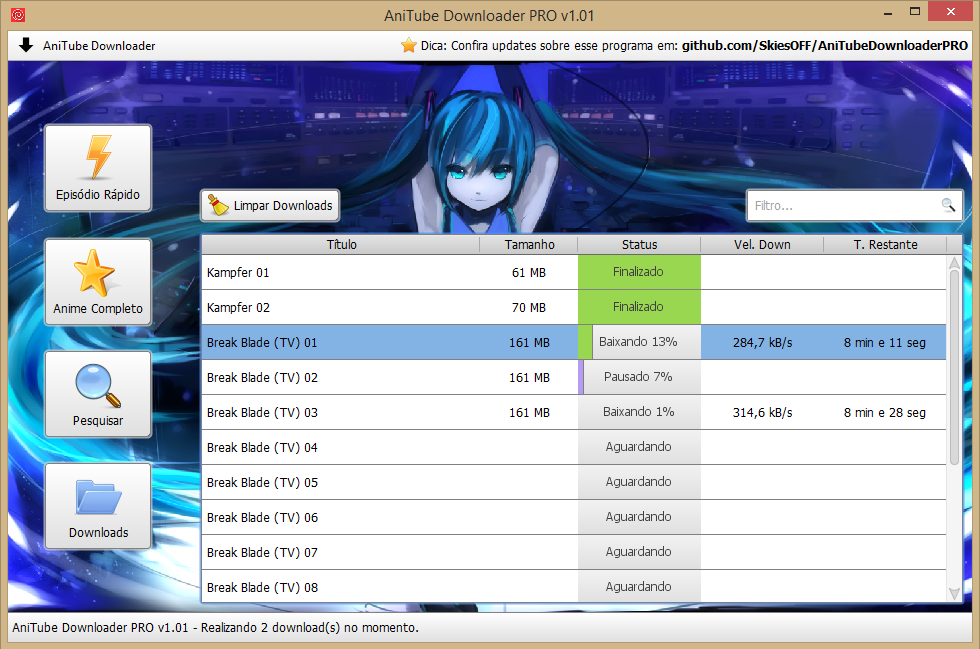Select the Break Blade (TV) 02 title
Viewport: 980px width, 649px height.
click(x=262, y=378)
